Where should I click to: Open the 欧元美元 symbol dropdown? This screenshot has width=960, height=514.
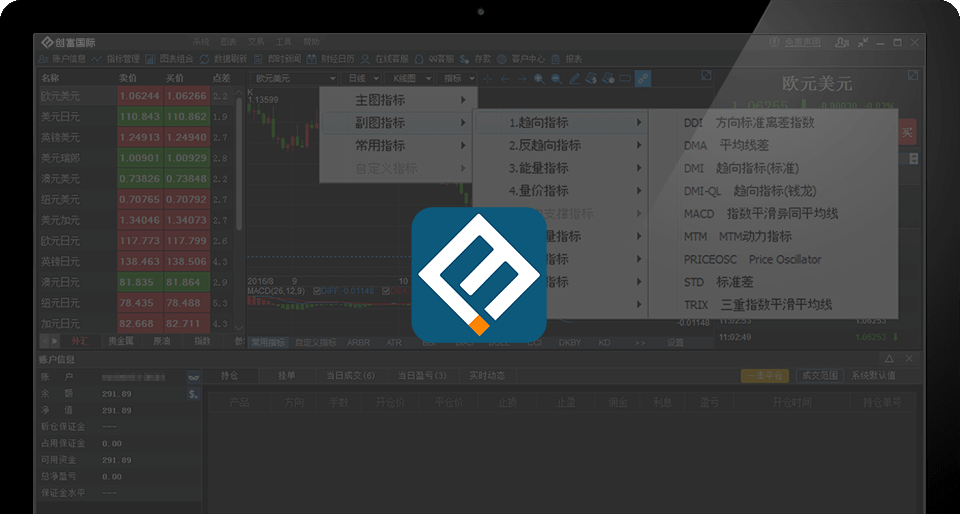(x=294, y=78)
